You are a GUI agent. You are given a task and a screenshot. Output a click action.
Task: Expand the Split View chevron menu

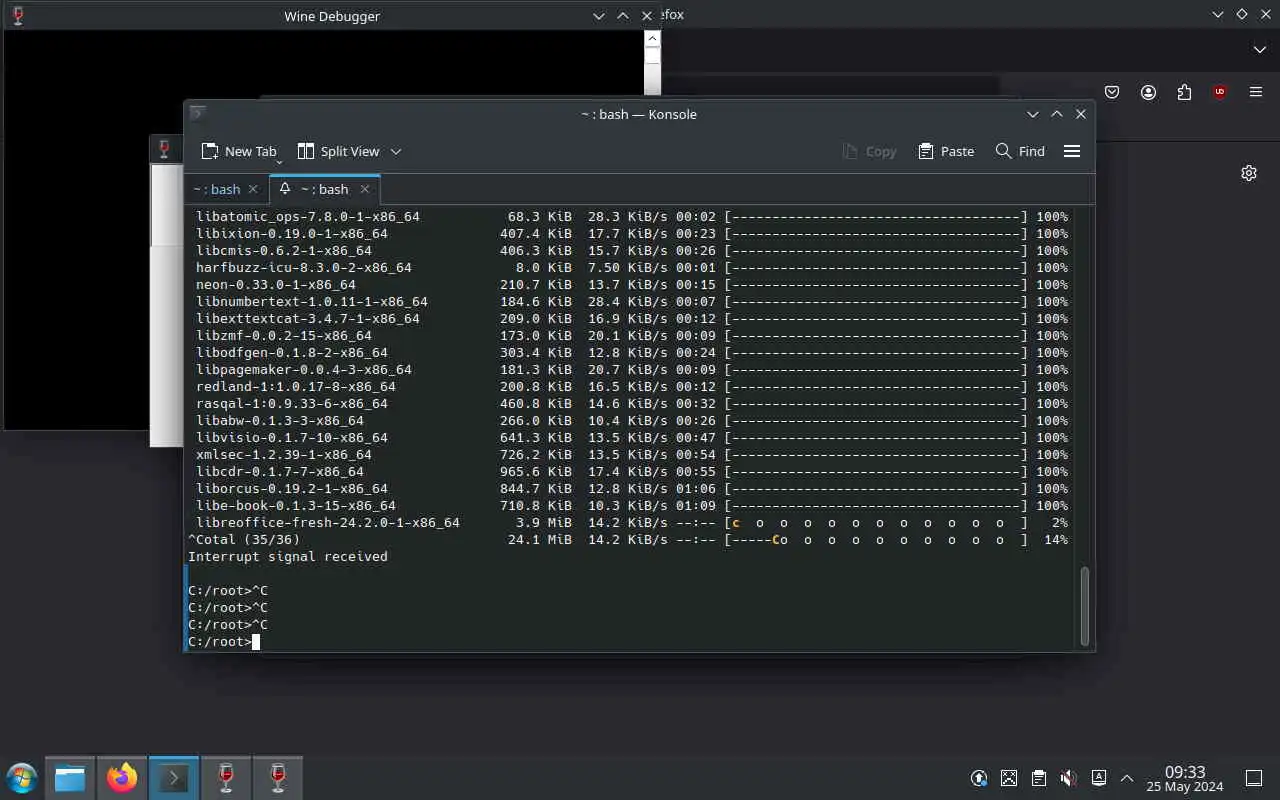[396, 151]
